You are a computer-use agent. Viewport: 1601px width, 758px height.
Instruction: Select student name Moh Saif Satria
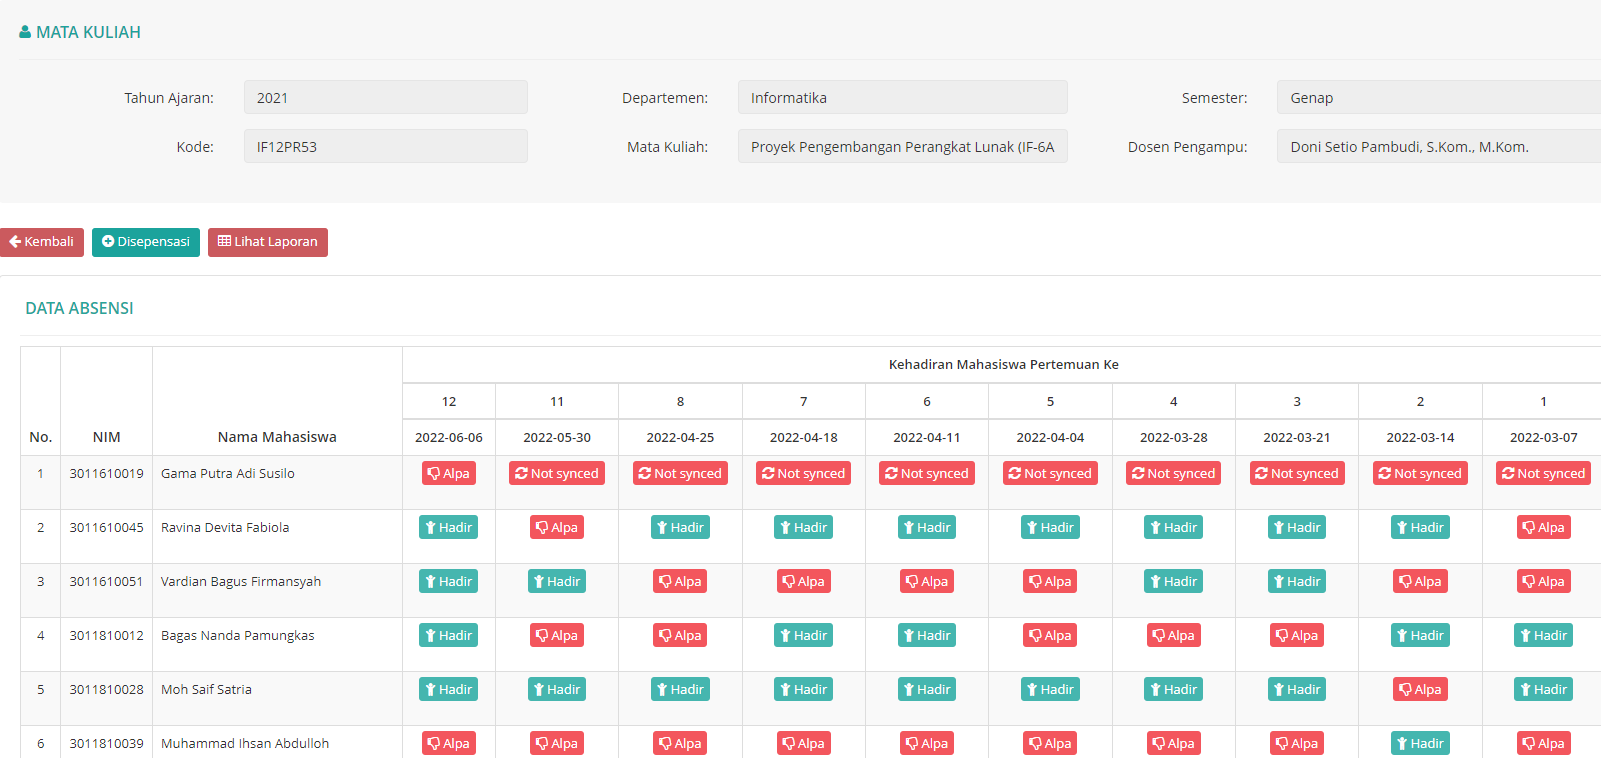(x=206, y=689)
